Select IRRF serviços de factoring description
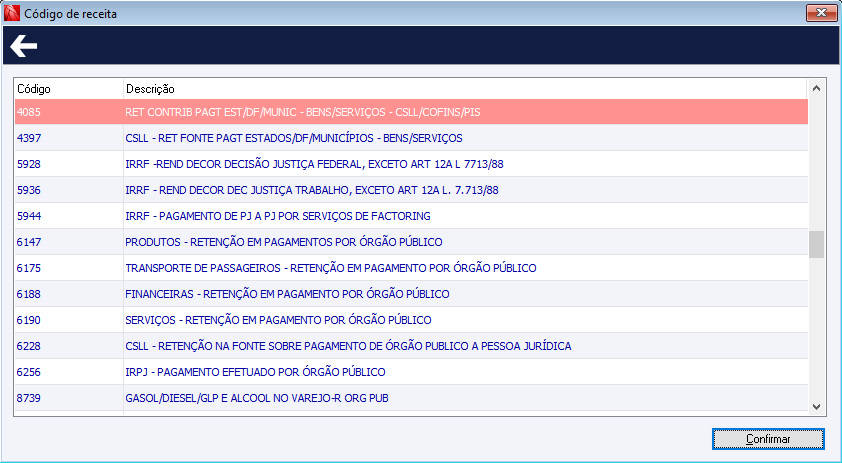 point(278,216)
